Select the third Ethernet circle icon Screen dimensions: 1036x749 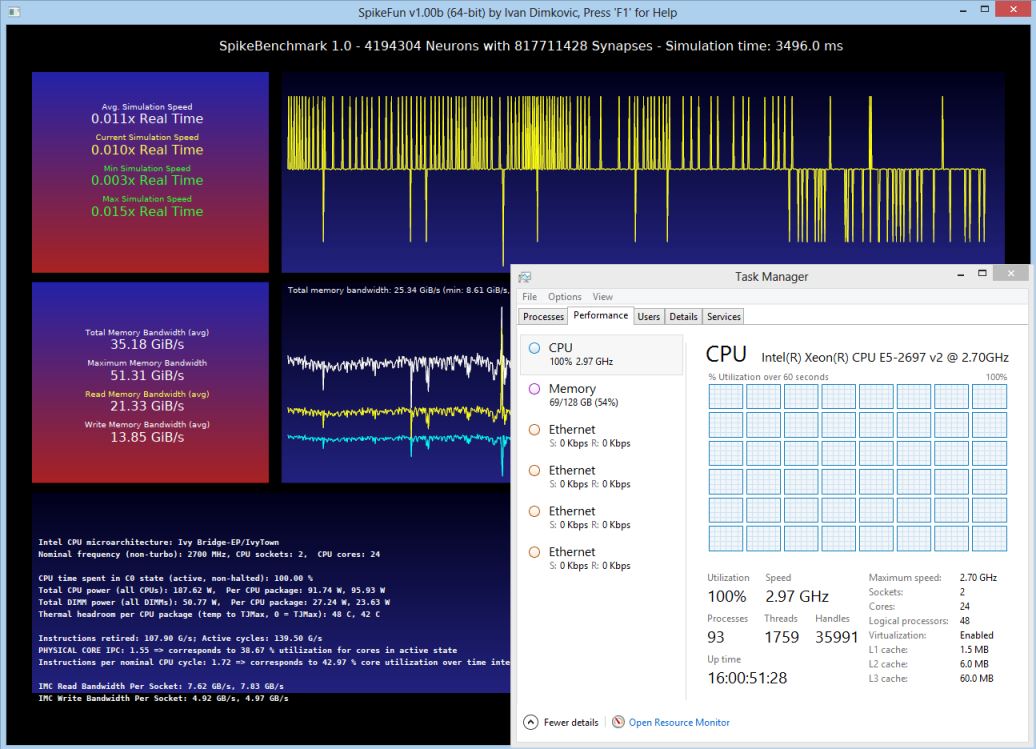coord(535,511)
